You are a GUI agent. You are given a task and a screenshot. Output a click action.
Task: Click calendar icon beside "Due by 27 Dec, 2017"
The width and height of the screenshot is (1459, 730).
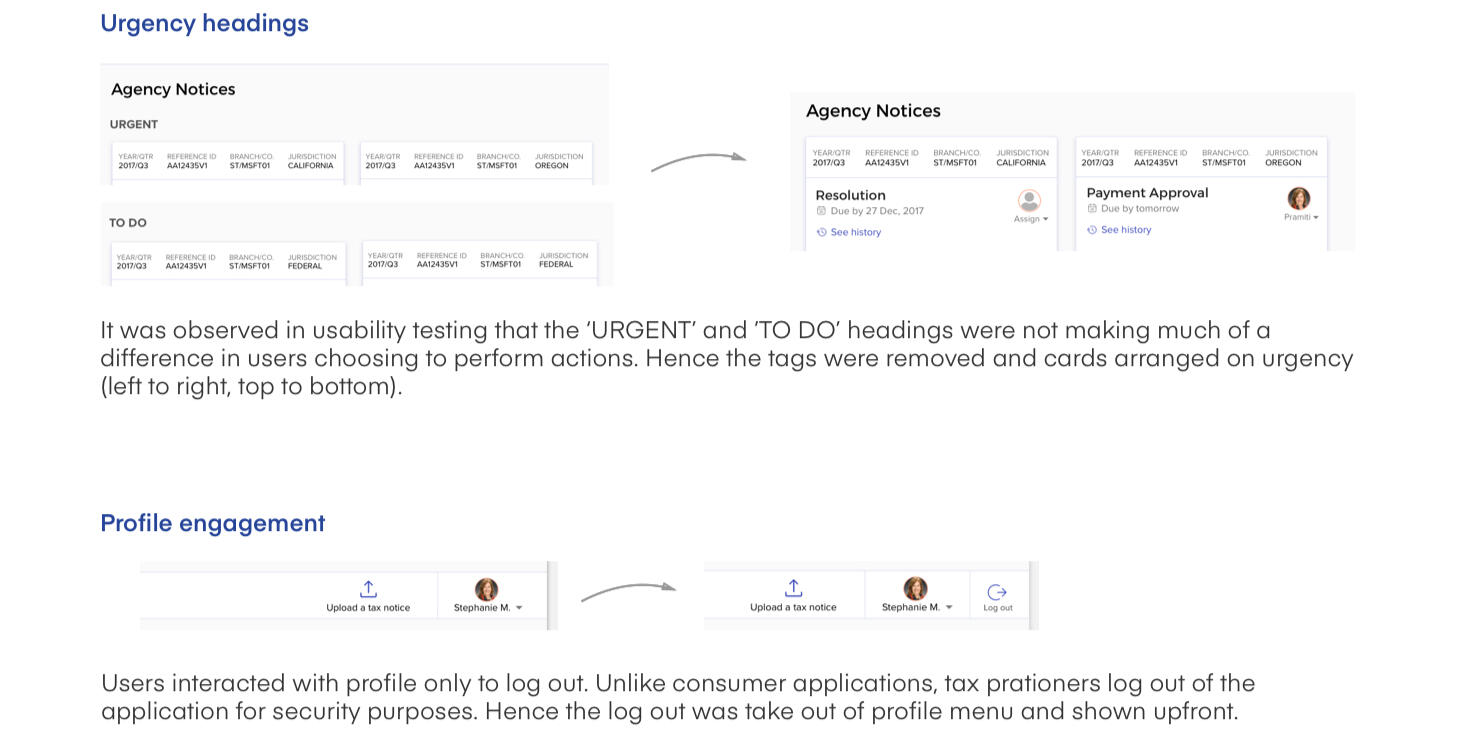821,211
